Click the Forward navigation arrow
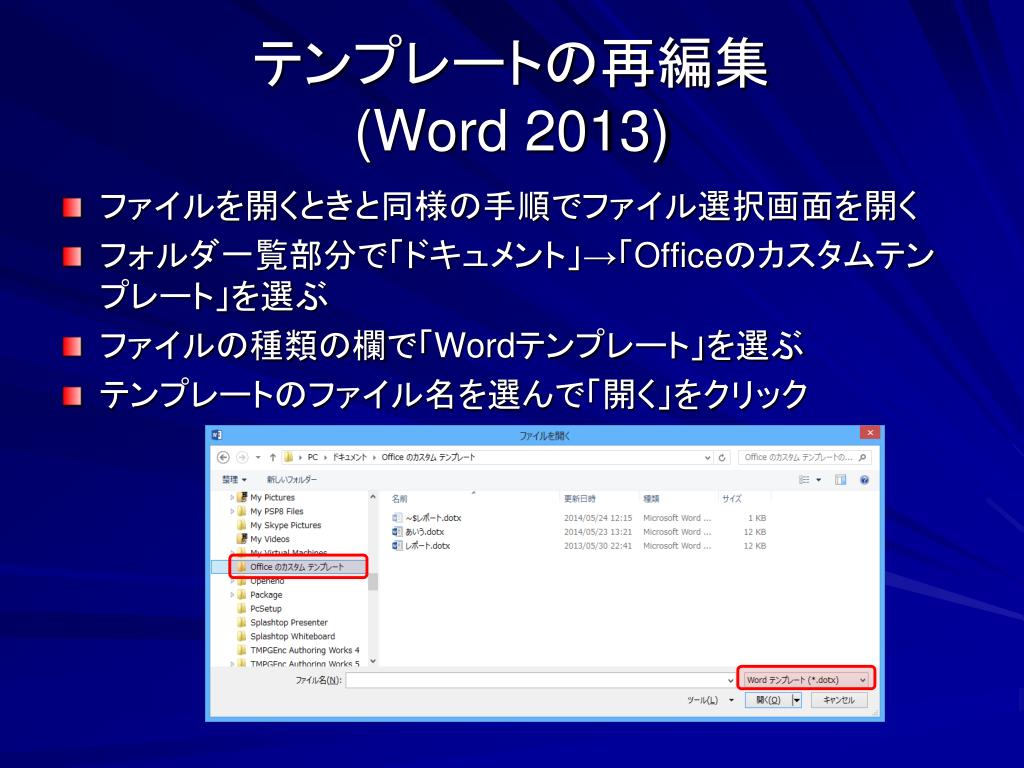 point(242,458)
